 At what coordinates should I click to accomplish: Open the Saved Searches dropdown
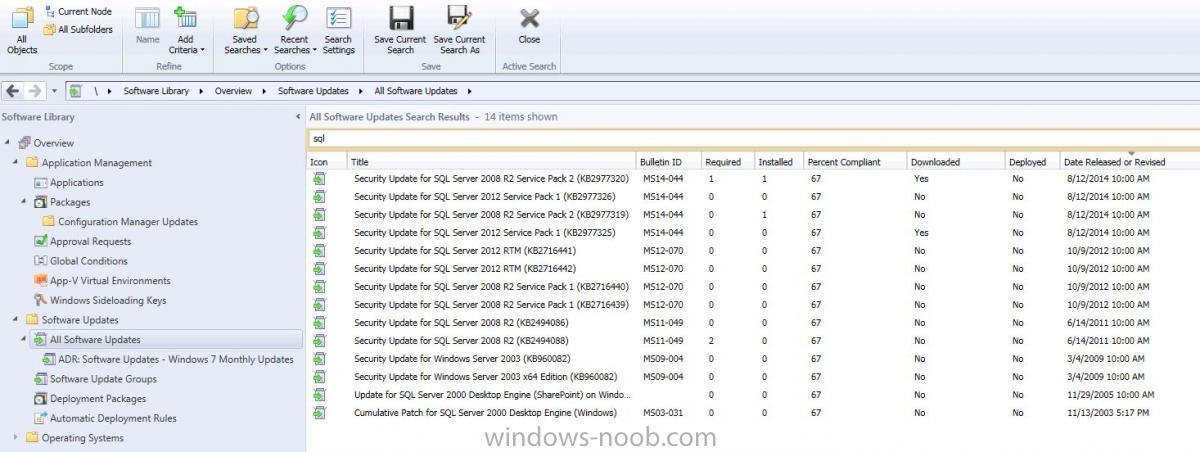click(246, 30)
